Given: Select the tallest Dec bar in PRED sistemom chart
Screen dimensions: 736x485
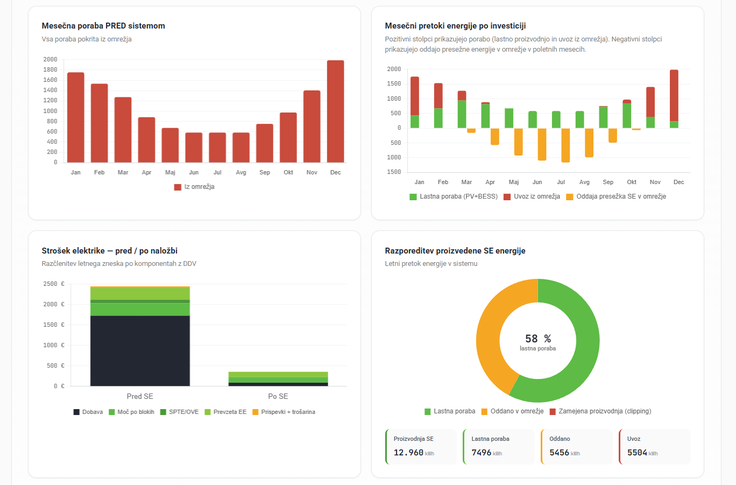Looking at the screenshot, I should coord(336,111).
